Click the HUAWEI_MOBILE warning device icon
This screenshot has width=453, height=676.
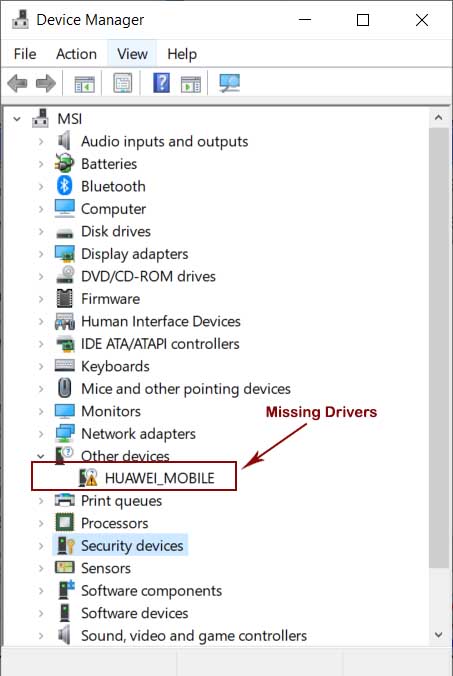pos(89,478)
